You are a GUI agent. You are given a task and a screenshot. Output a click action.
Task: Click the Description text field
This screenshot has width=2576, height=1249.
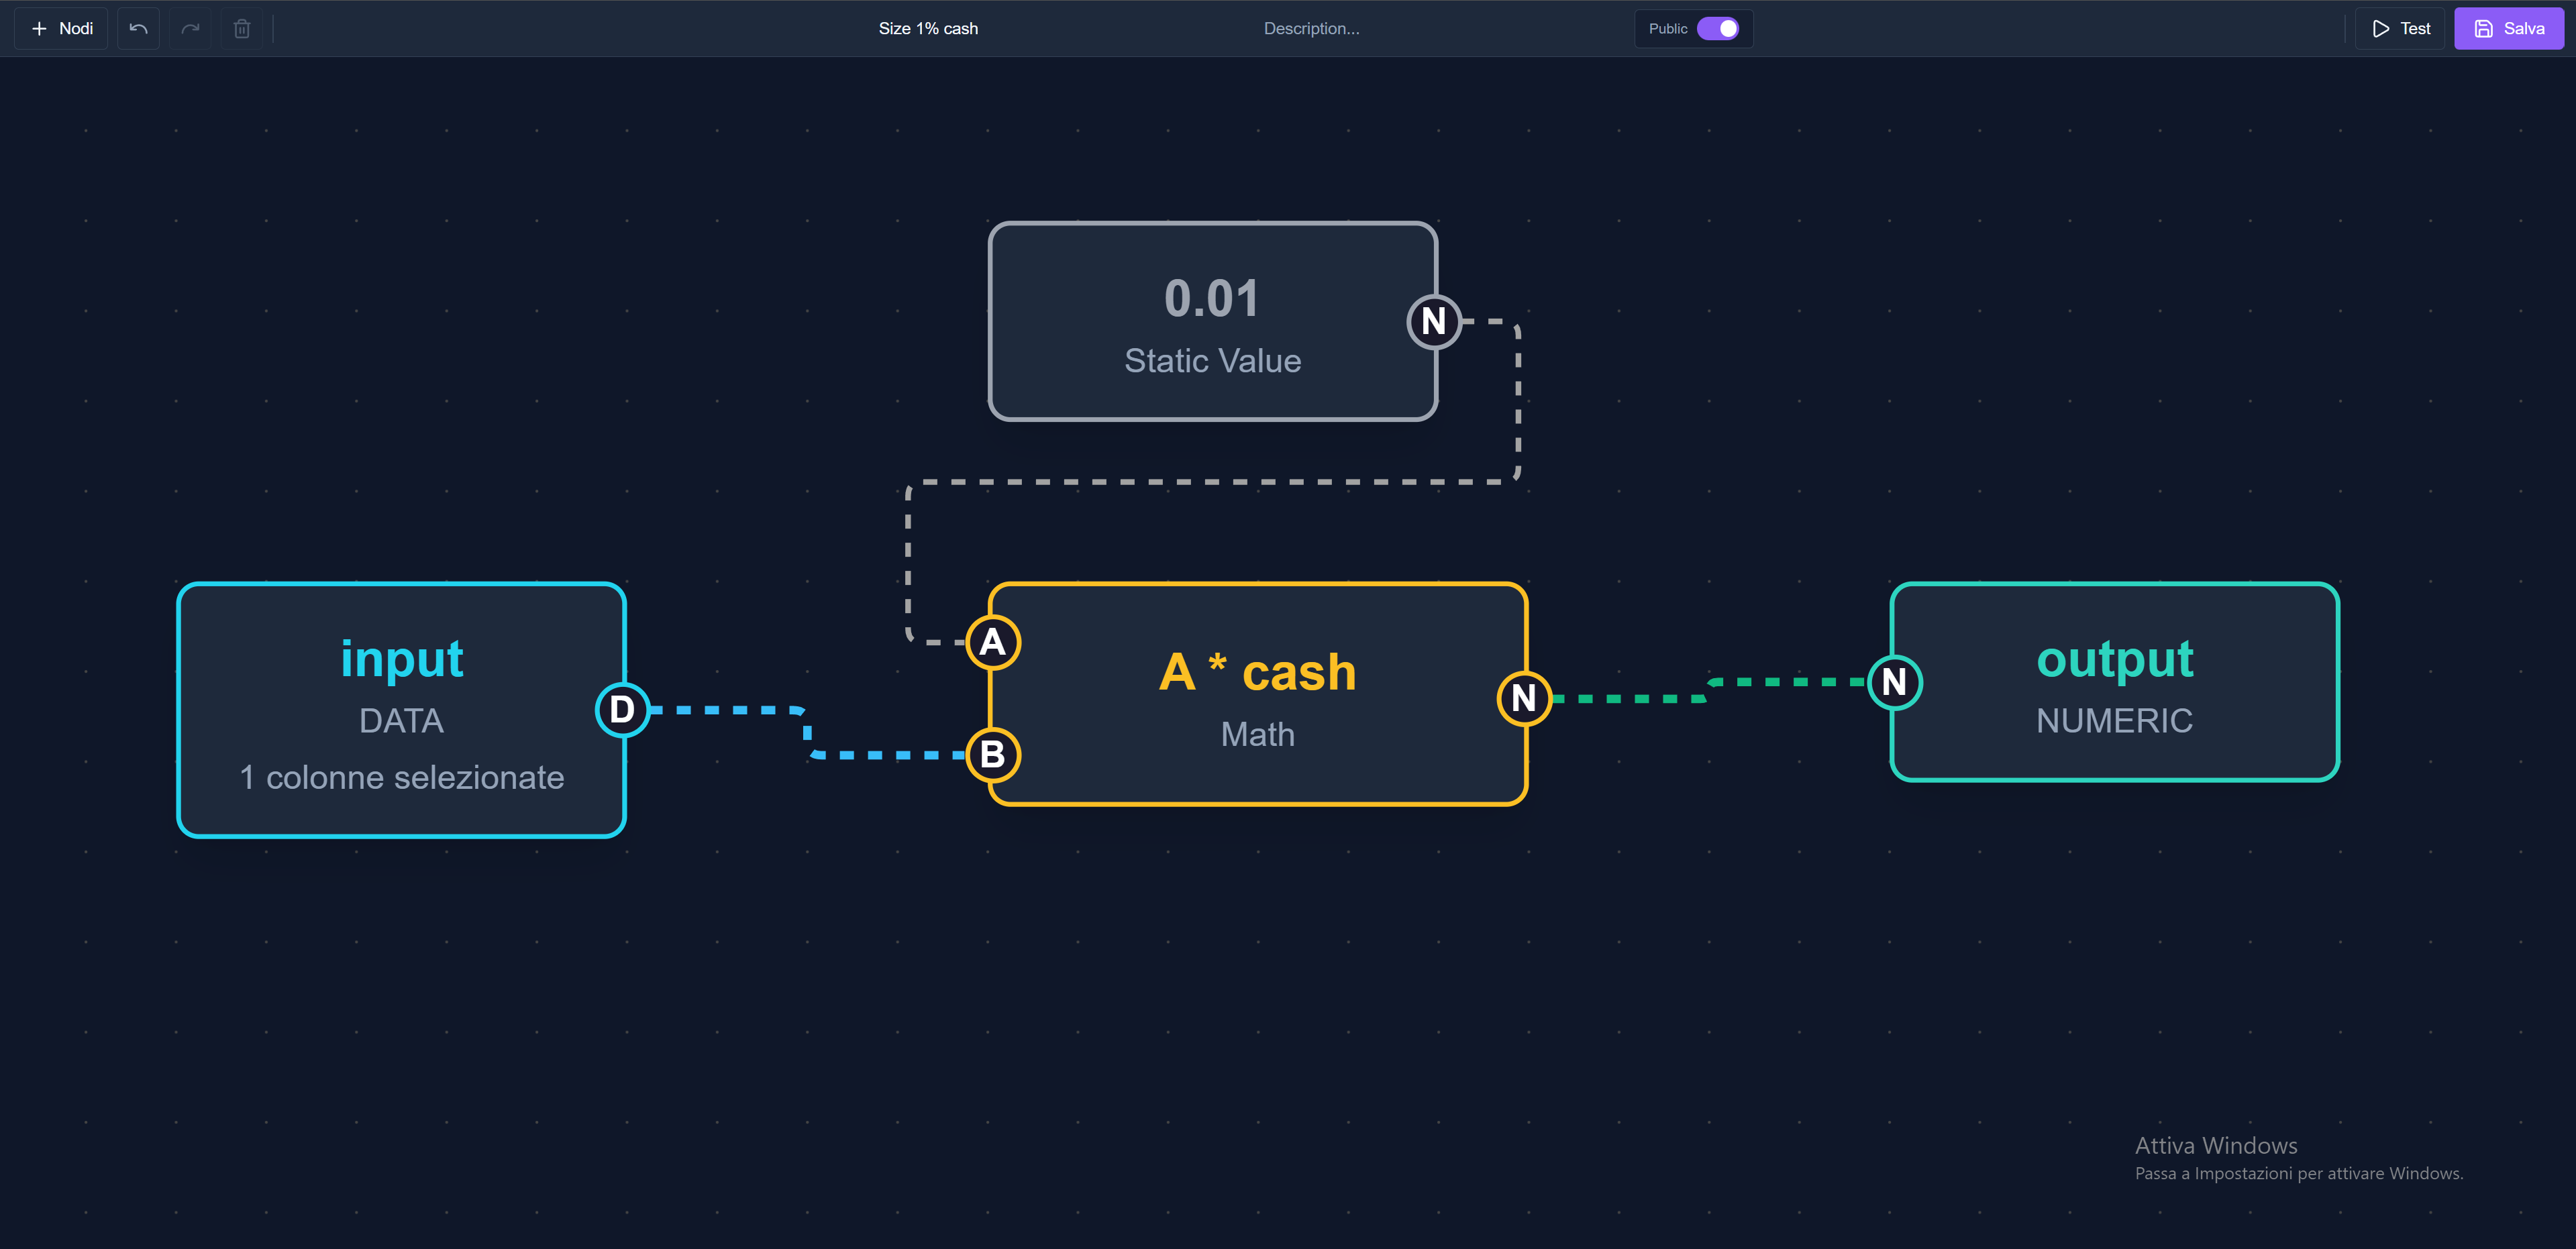click(x=1311, y=29)
